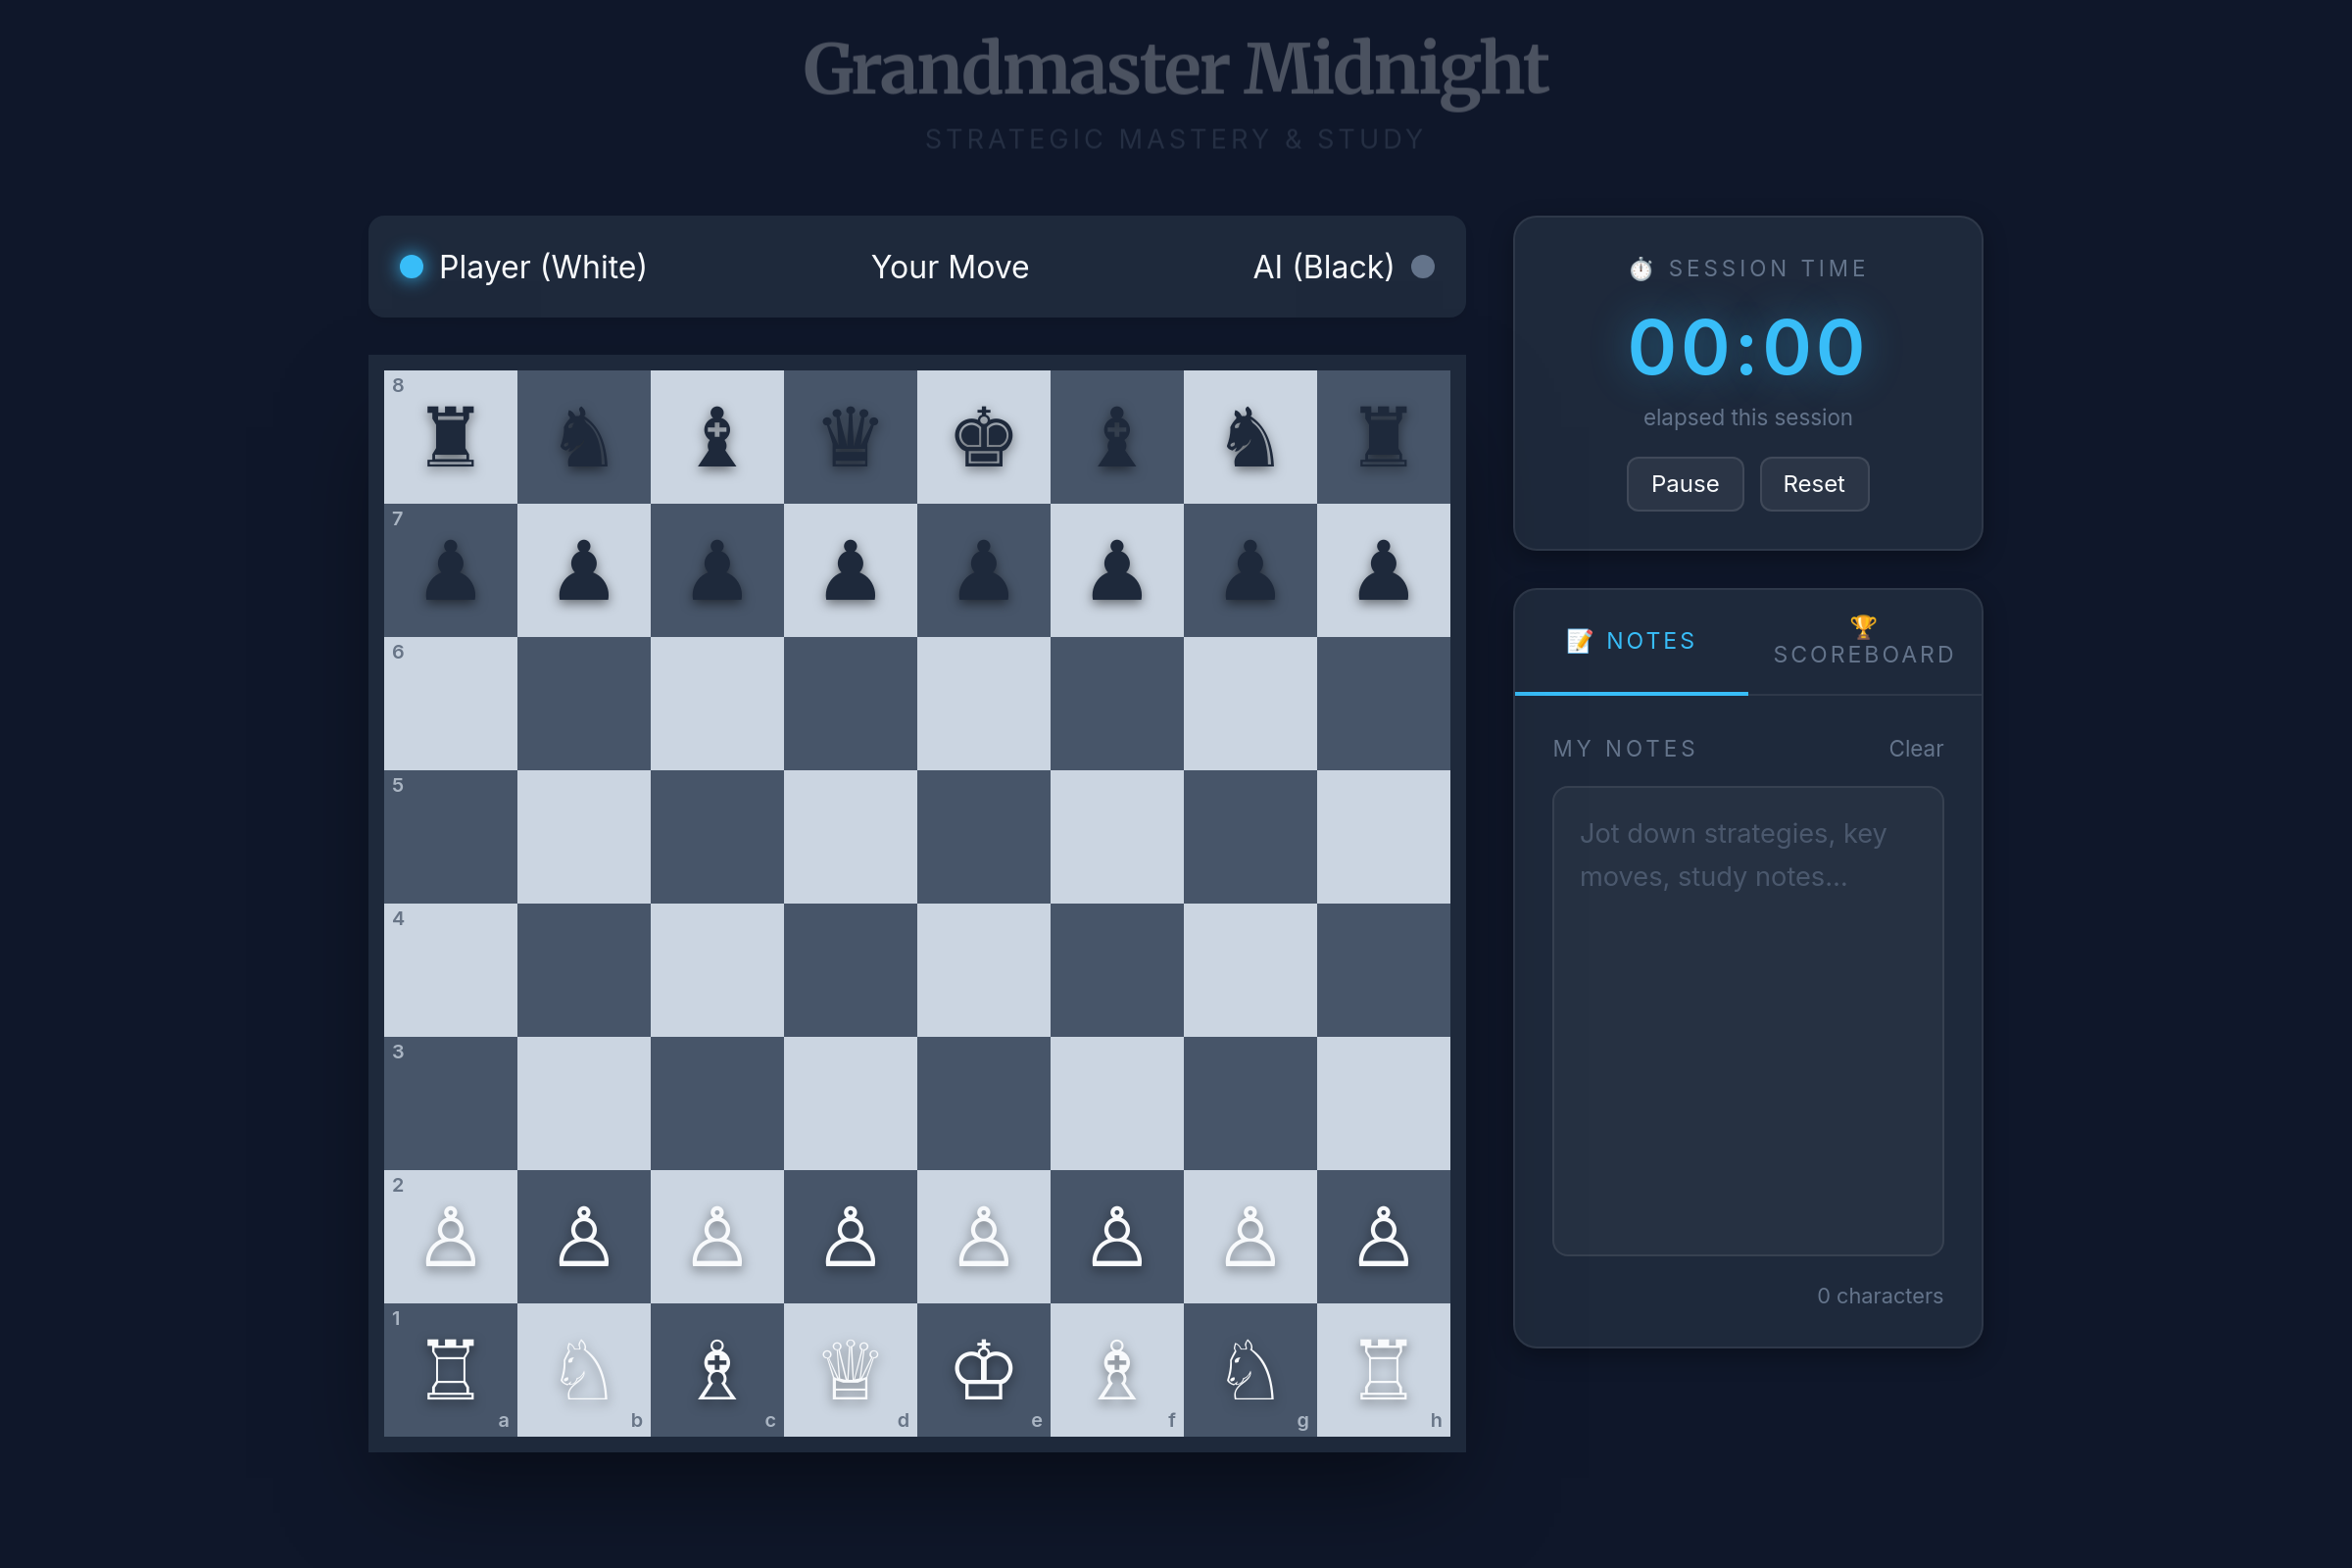Viewport: 2352px width, 1568px height.
Task: Click the Grandmaster Midnight title
Action: click(1176, 70)
